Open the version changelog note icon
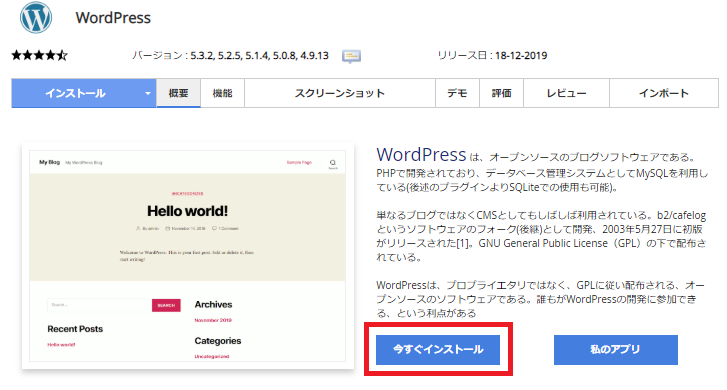727x390 pixels. tap(351, 56)
